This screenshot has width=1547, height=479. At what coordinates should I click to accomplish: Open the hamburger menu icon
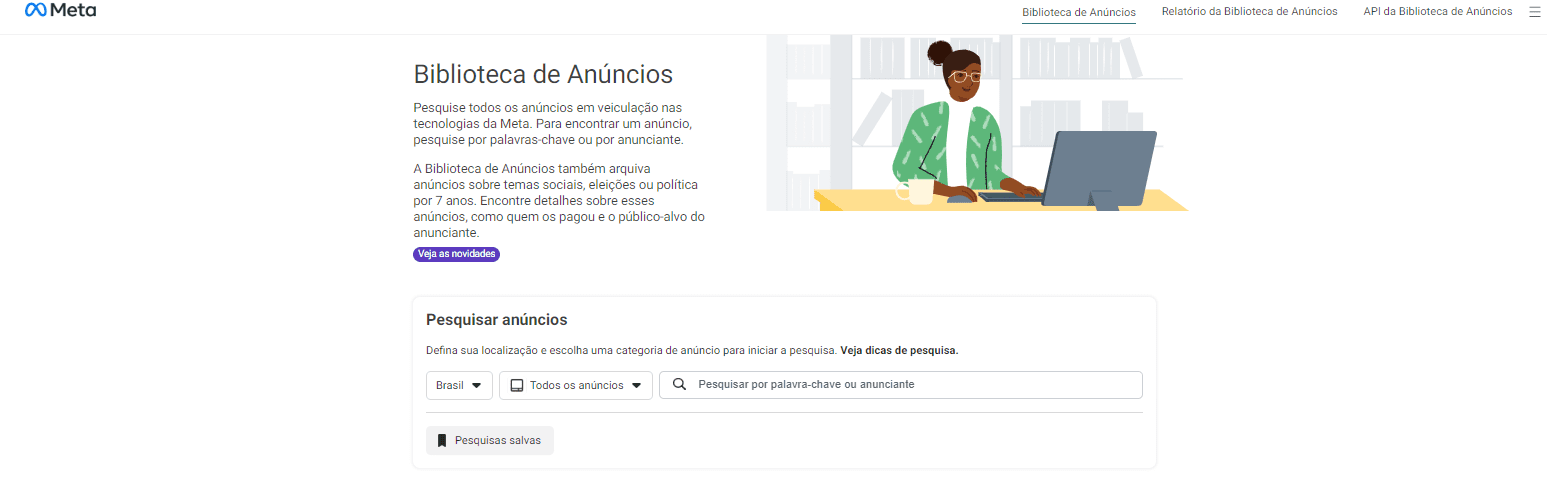[x=1534, y=12]
